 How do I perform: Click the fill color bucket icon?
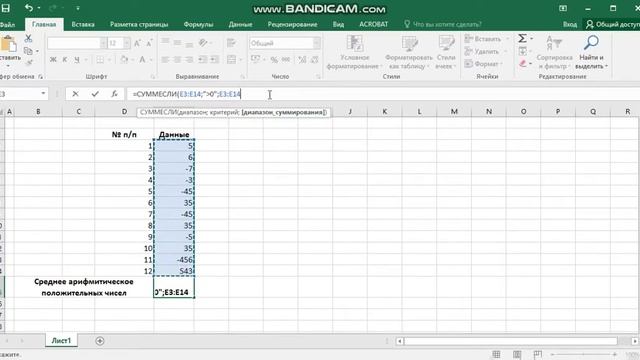(x=124, y=60)
